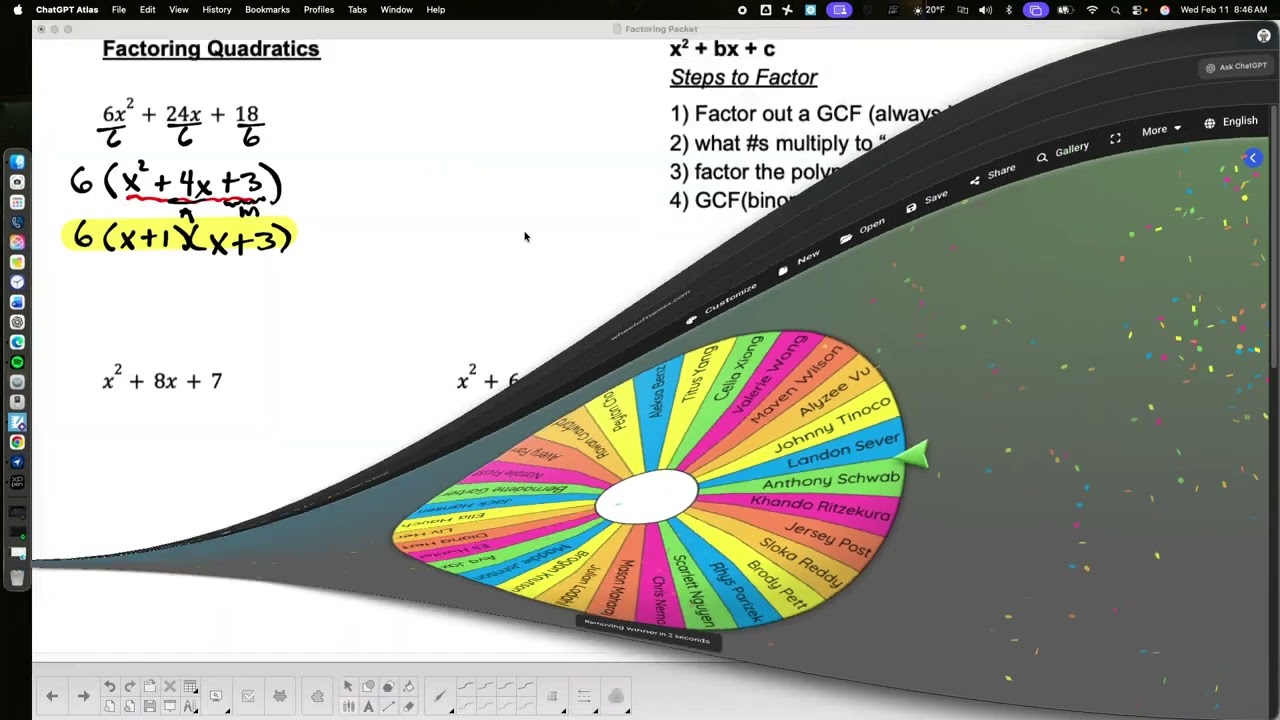Click the Landon Sever wheel slice

(x=843, y=452)
